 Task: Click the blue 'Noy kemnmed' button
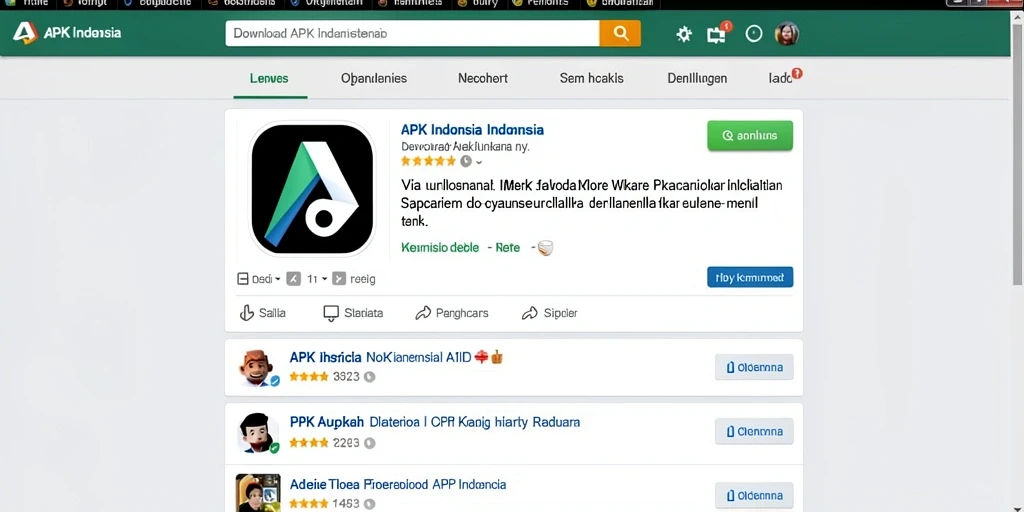[750, 277]
